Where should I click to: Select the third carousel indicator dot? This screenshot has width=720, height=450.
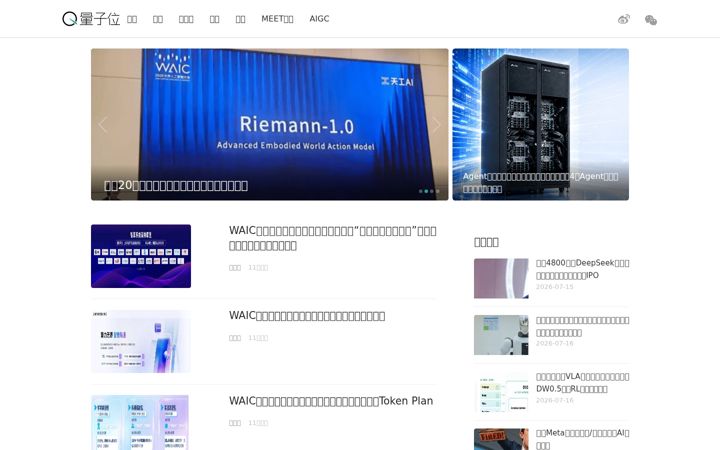432,191
